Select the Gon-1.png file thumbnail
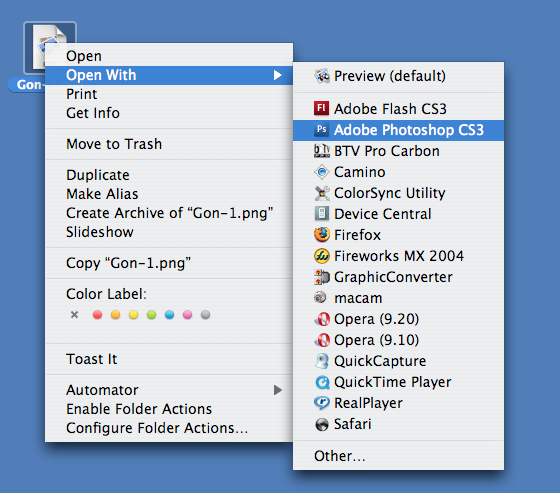 click(x=50, y=48)
